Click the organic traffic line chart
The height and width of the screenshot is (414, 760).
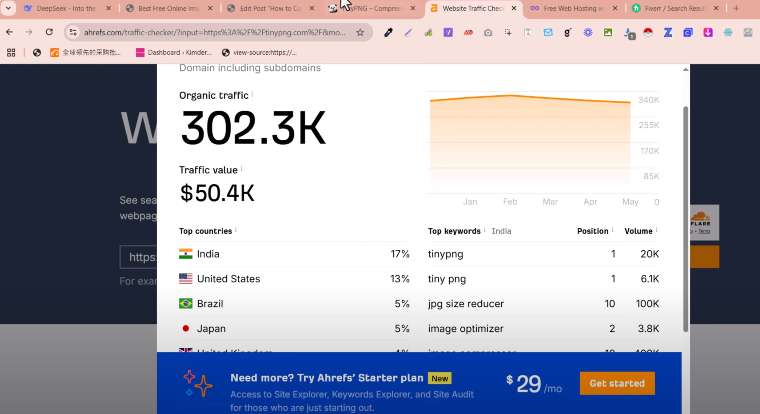[529, 143]
